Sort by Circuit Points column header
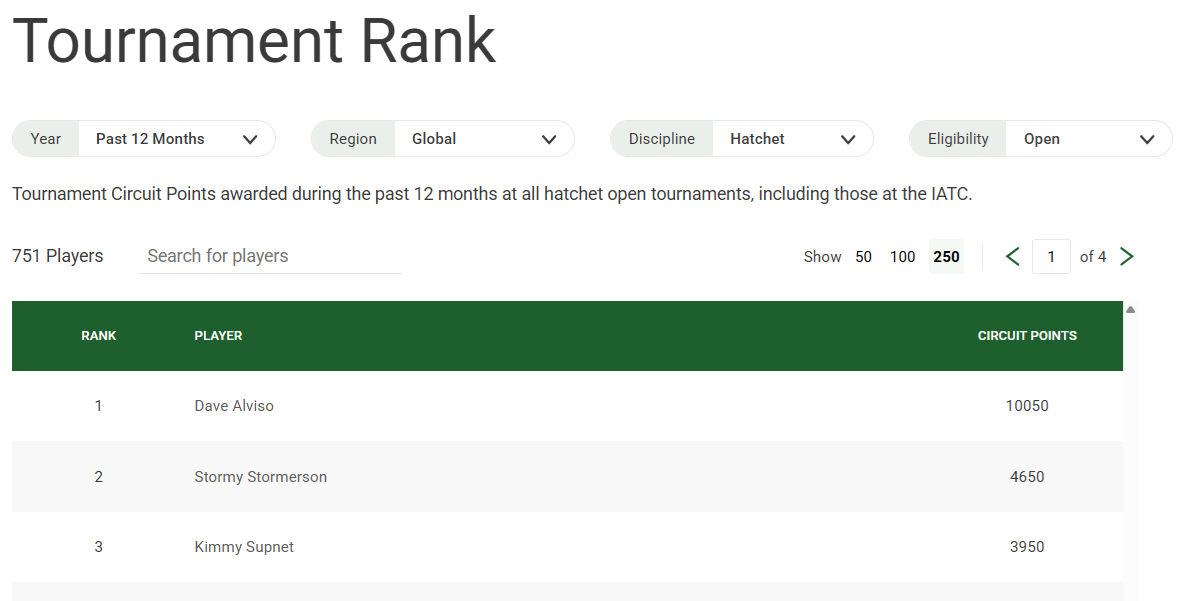Viewport: 1182px width, 601px height. tap(1027, 336)
